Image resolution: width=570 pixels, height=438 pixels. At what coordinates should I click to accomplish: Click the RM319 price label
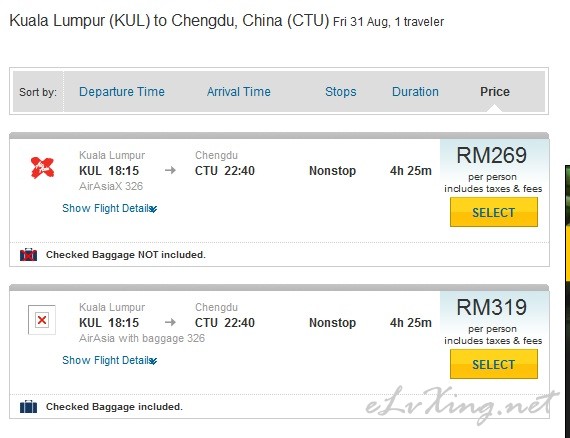491,307
